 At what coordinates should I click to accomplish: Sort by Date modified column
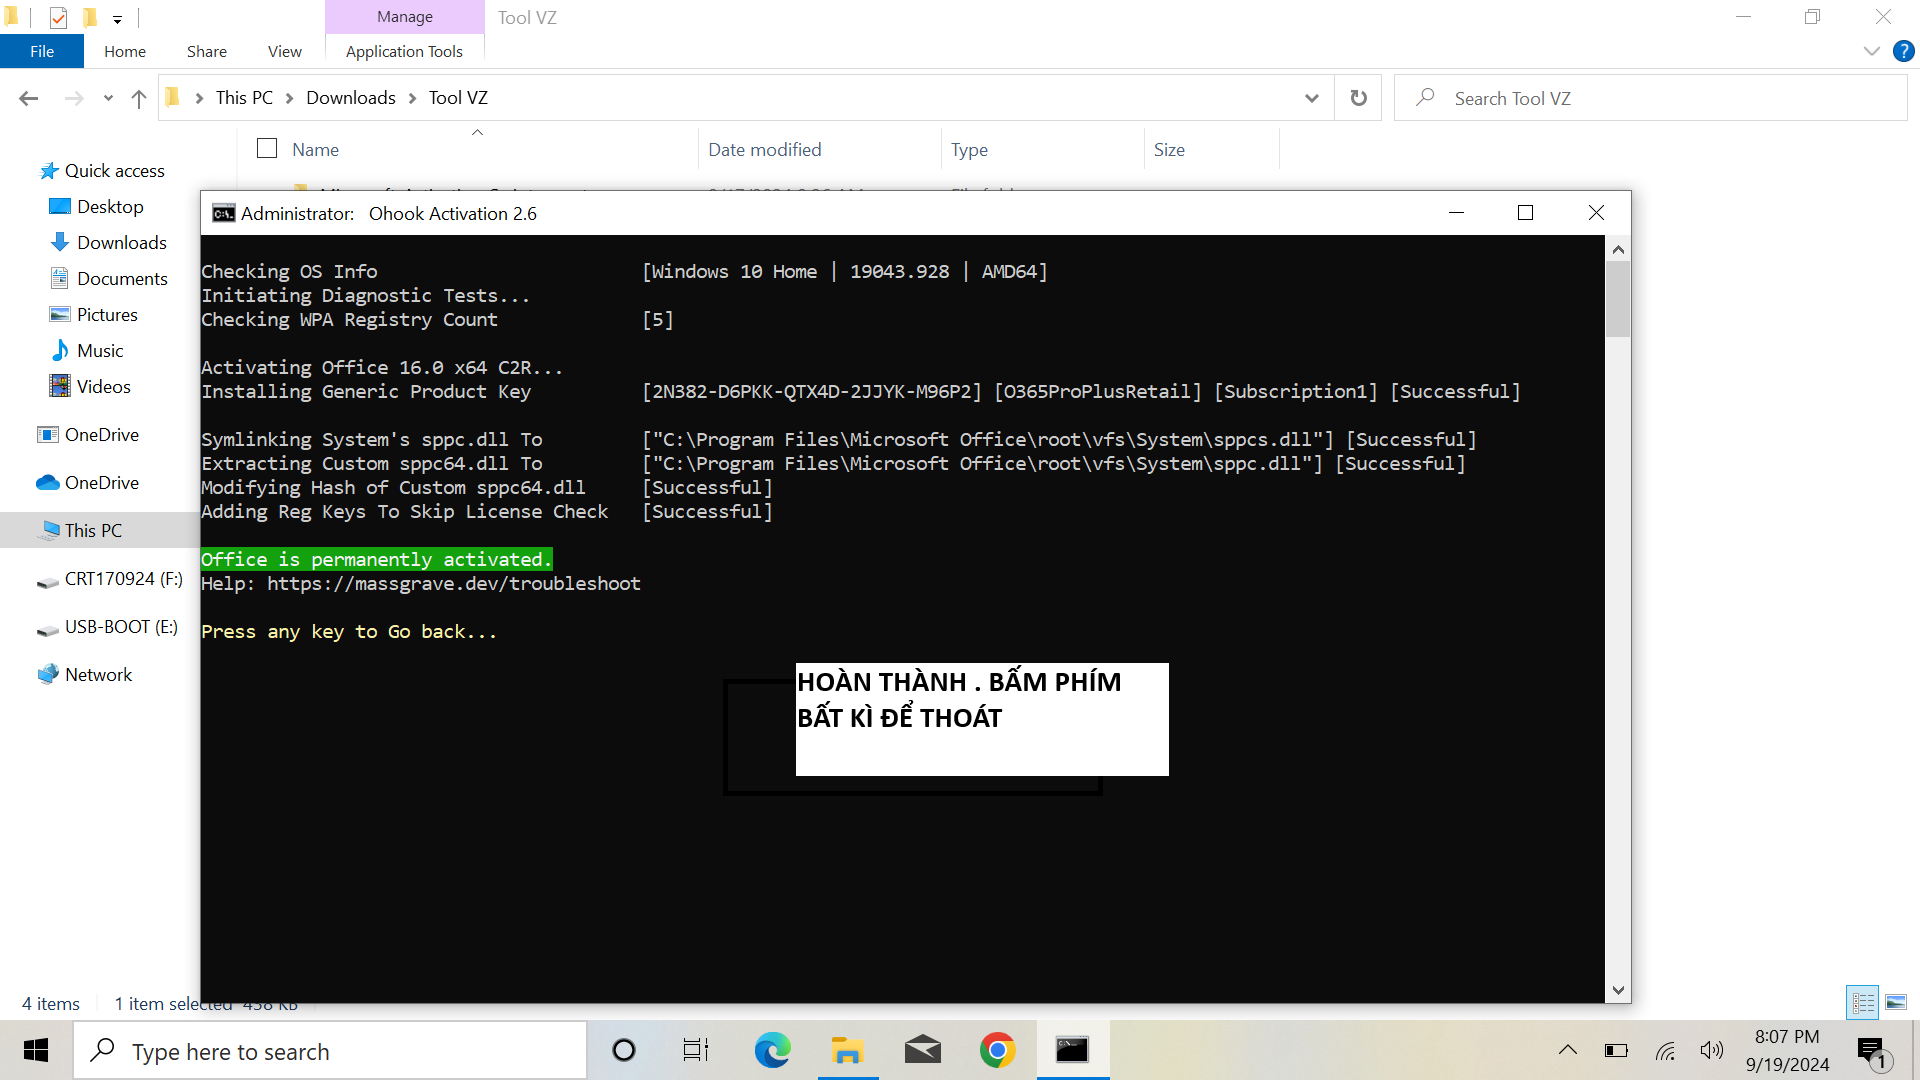click(765, 149)
